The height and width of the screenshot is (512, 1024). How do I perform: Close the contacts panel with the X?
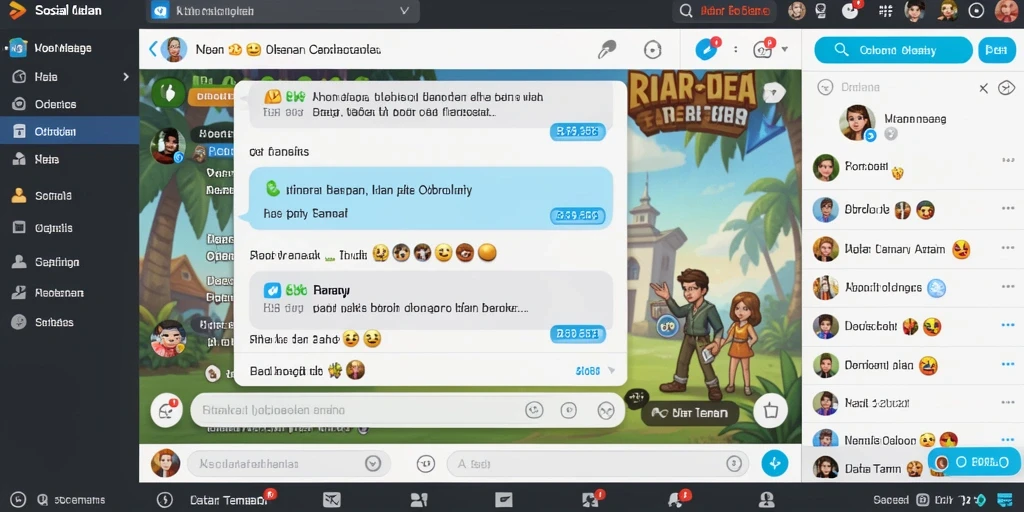point(984,88)
